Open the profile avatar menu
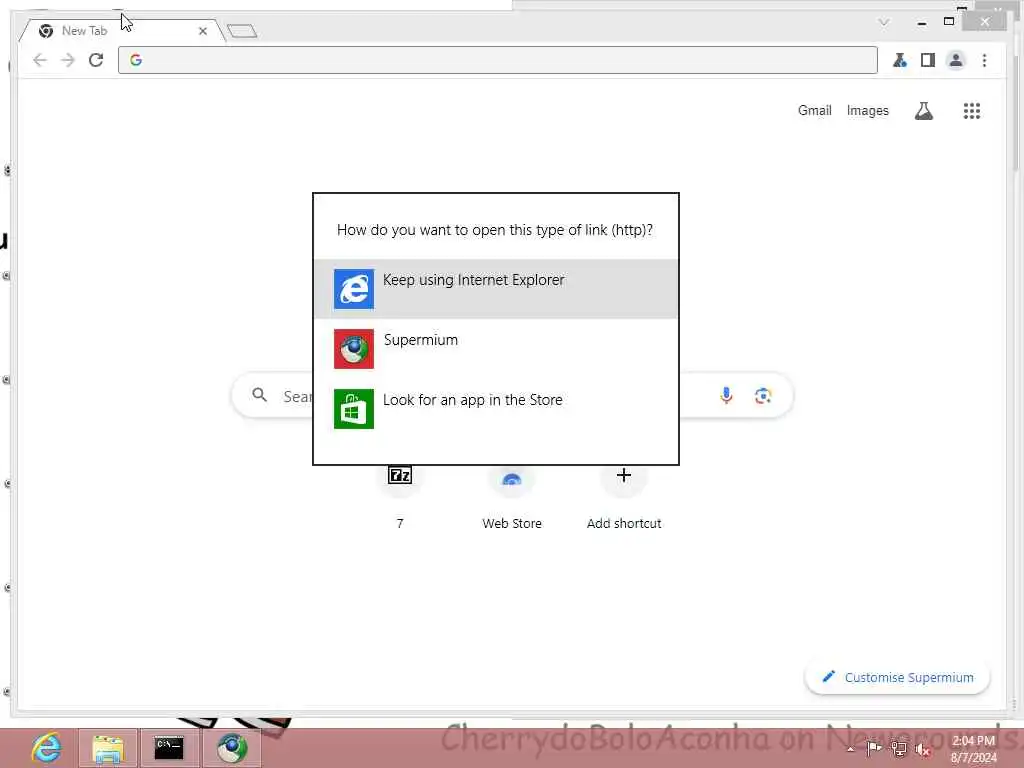This screenshot has height=768, width=1024. 956,60
